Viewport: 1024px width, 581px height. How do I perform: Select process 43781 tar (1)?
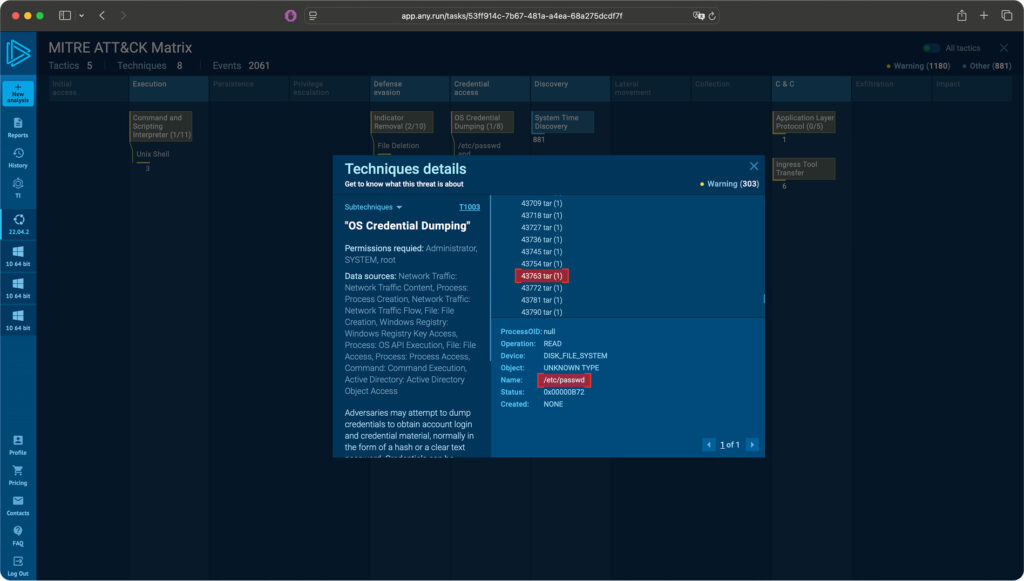coord(541,300)
